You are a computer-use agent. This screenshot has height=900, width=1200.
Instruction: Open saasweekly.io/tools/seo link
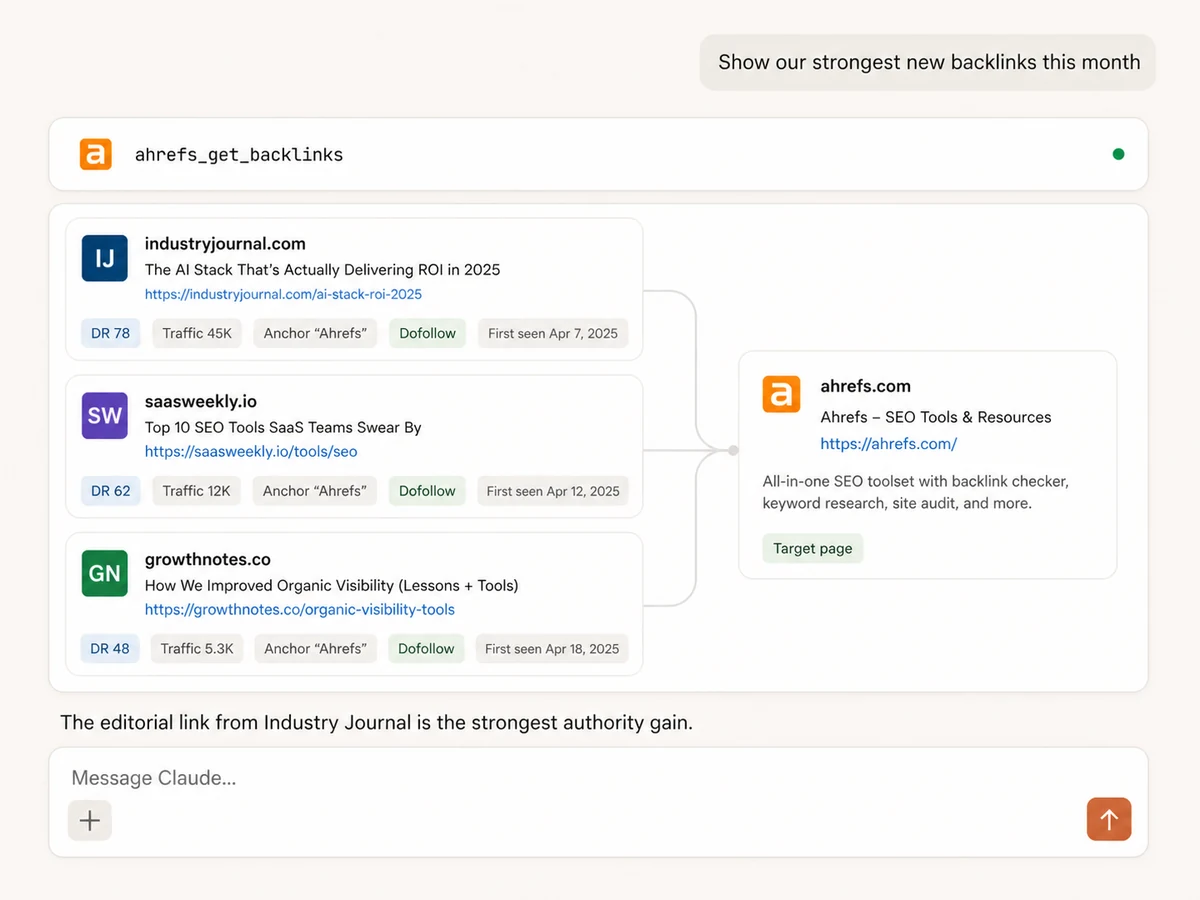pos(251,451)
